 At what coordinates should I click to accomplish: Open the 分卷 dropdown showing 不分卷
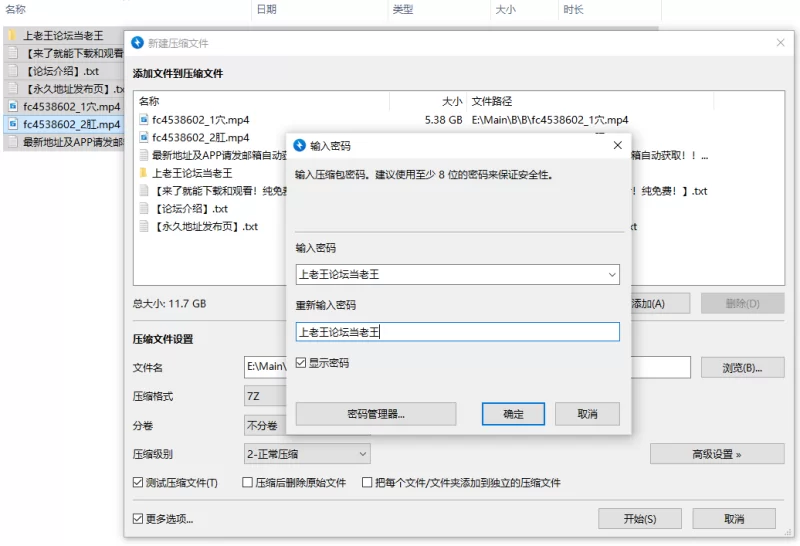[265, 425]
